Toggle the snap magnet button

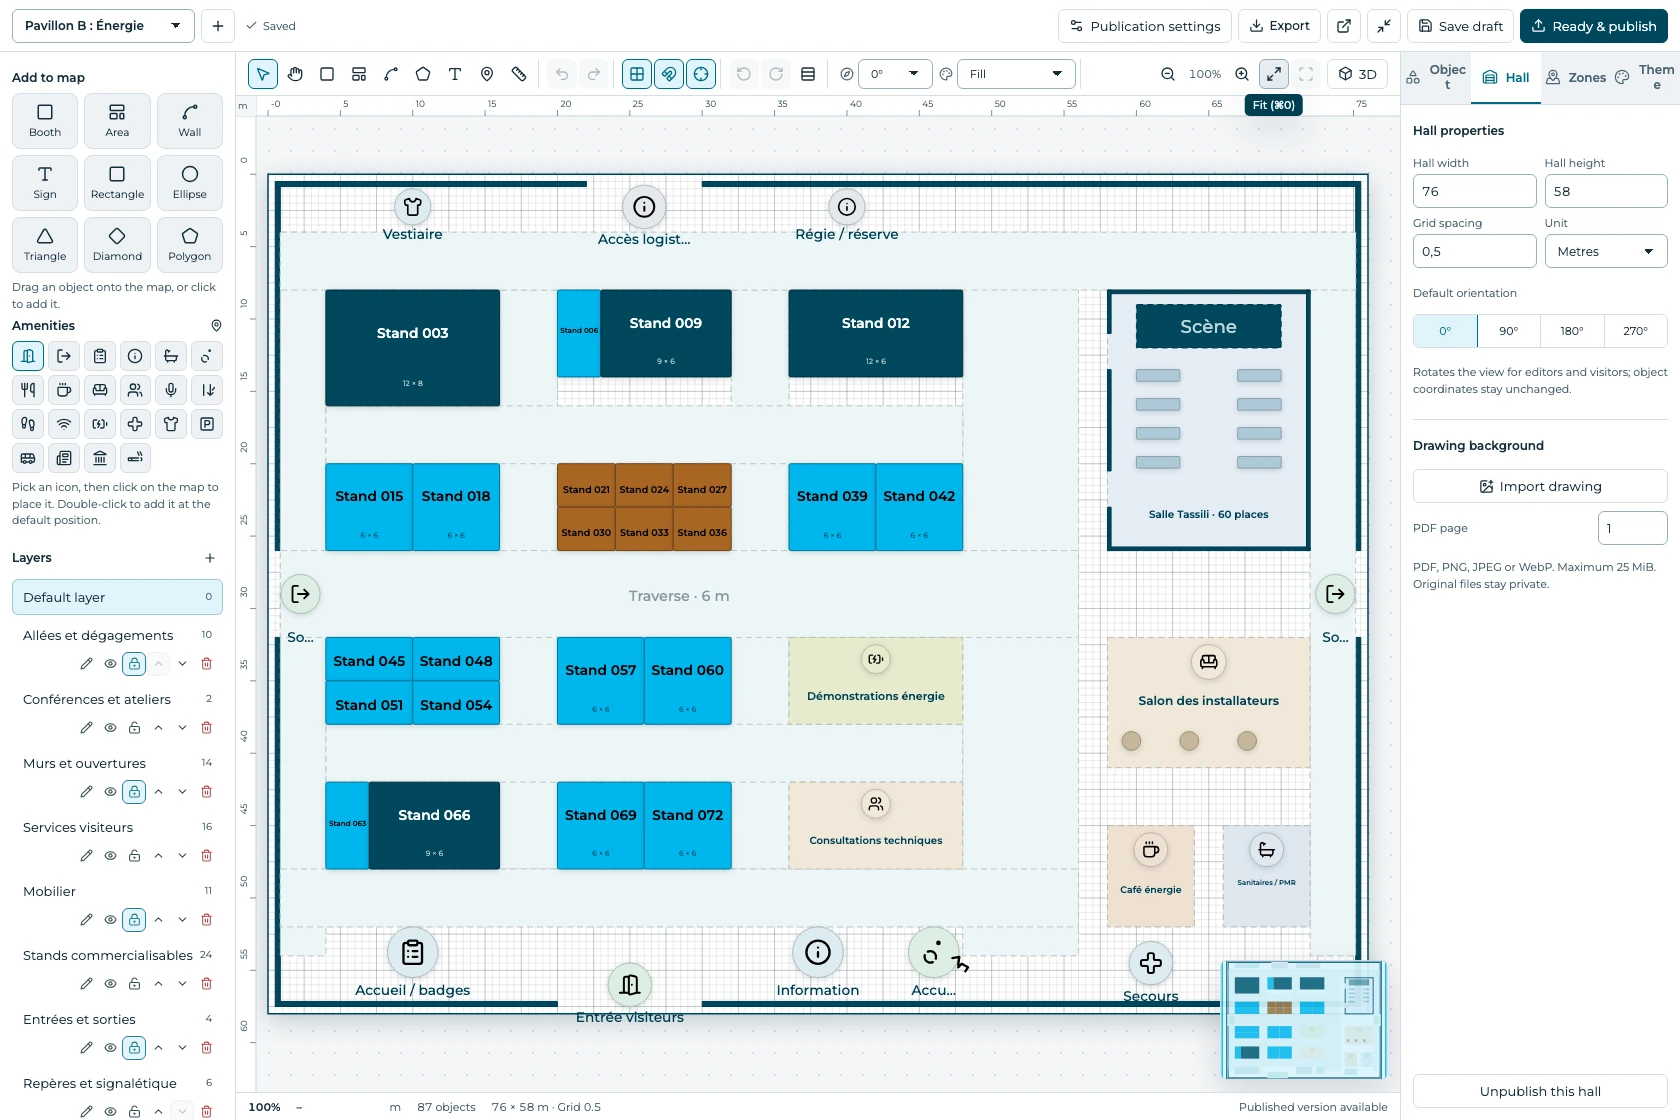click(669, 74)
